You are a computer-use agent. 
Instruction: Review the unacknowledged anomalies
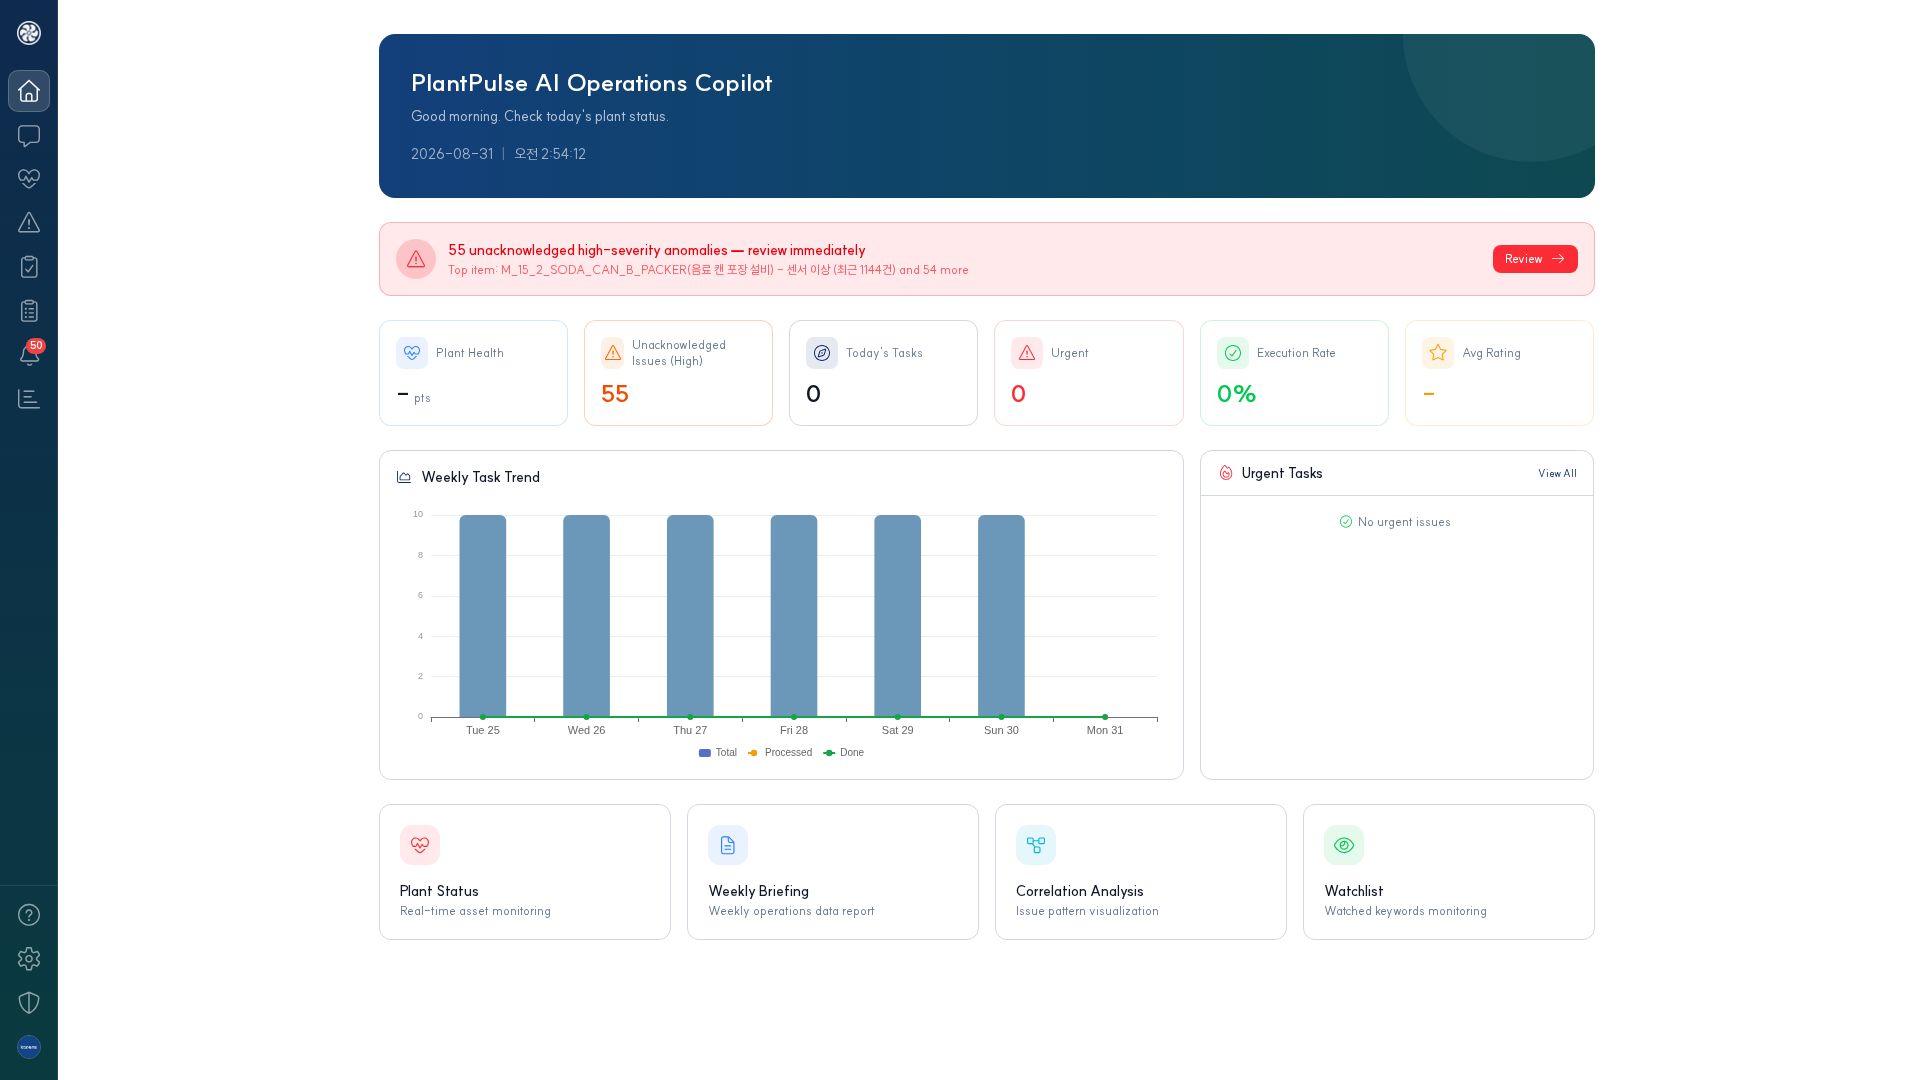[1535, 259]
